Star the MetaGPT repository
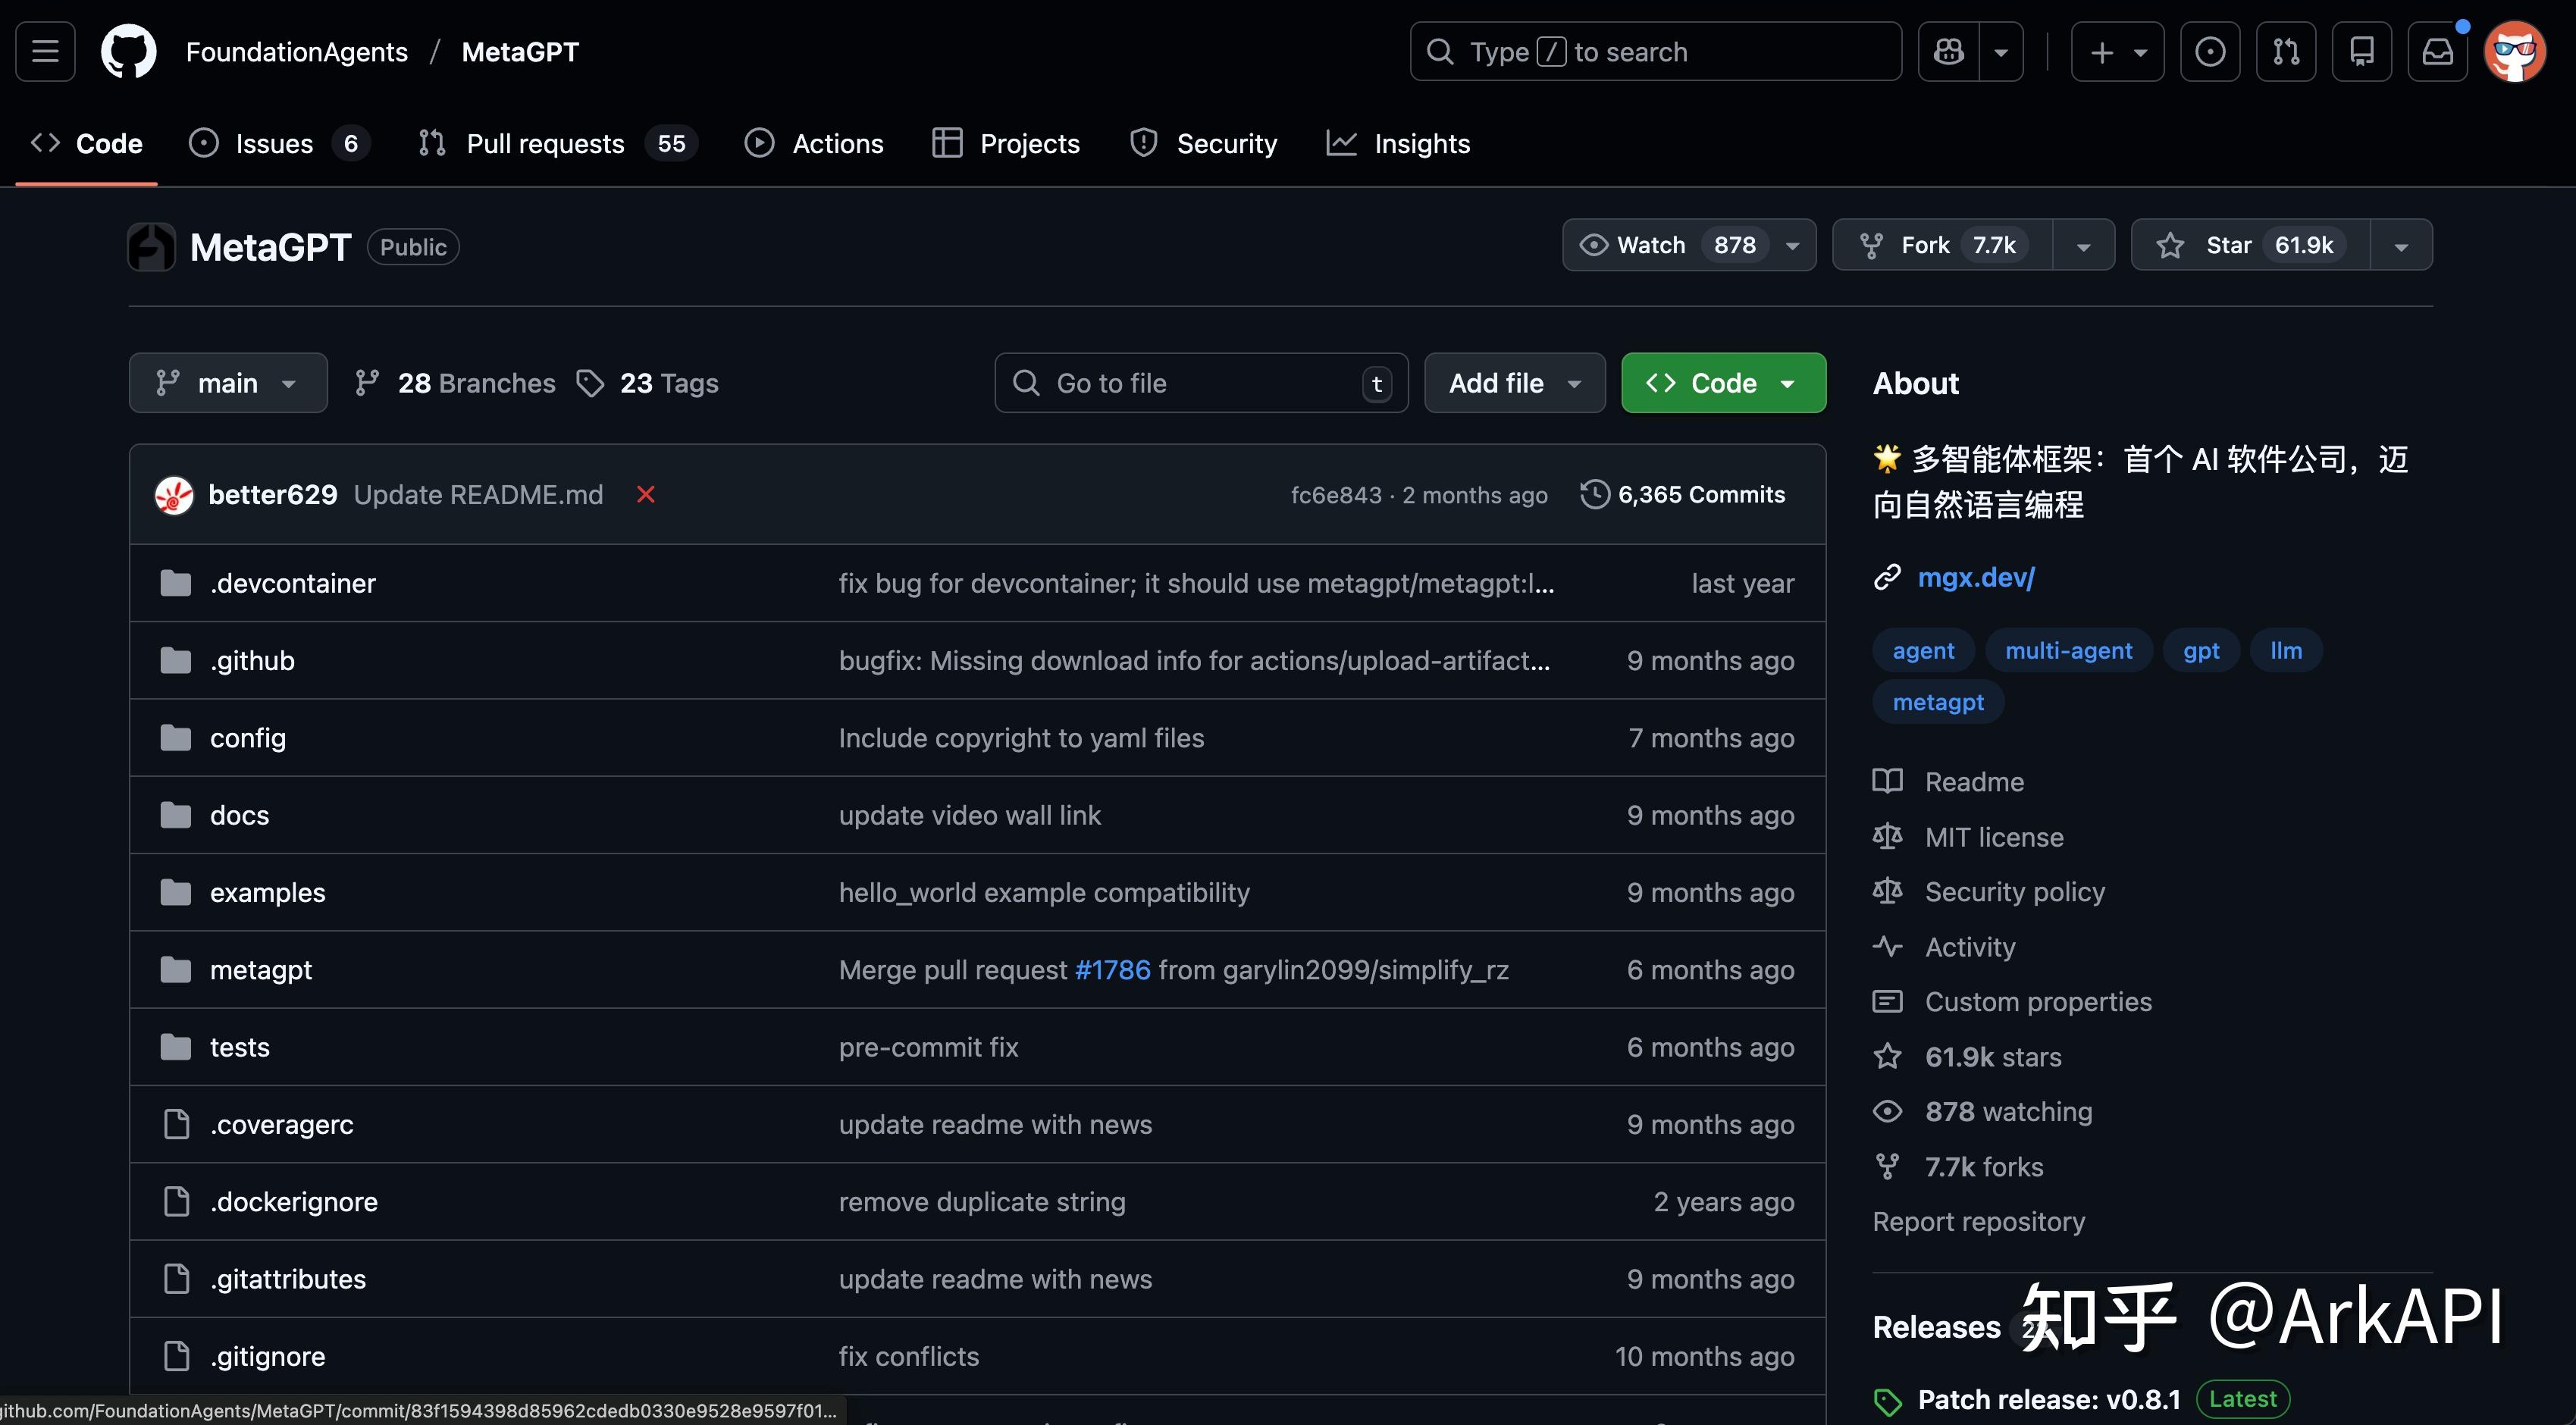Screen dimensions: 2576x1425 coord(2251,245)
